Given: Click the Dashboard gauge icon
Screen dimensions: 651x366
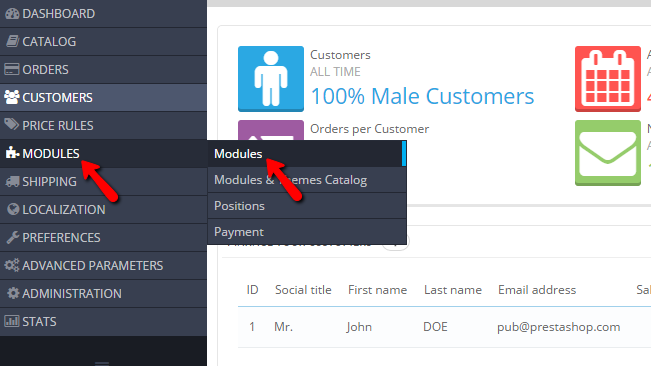Looking at the screenshot, I should 12,14.
